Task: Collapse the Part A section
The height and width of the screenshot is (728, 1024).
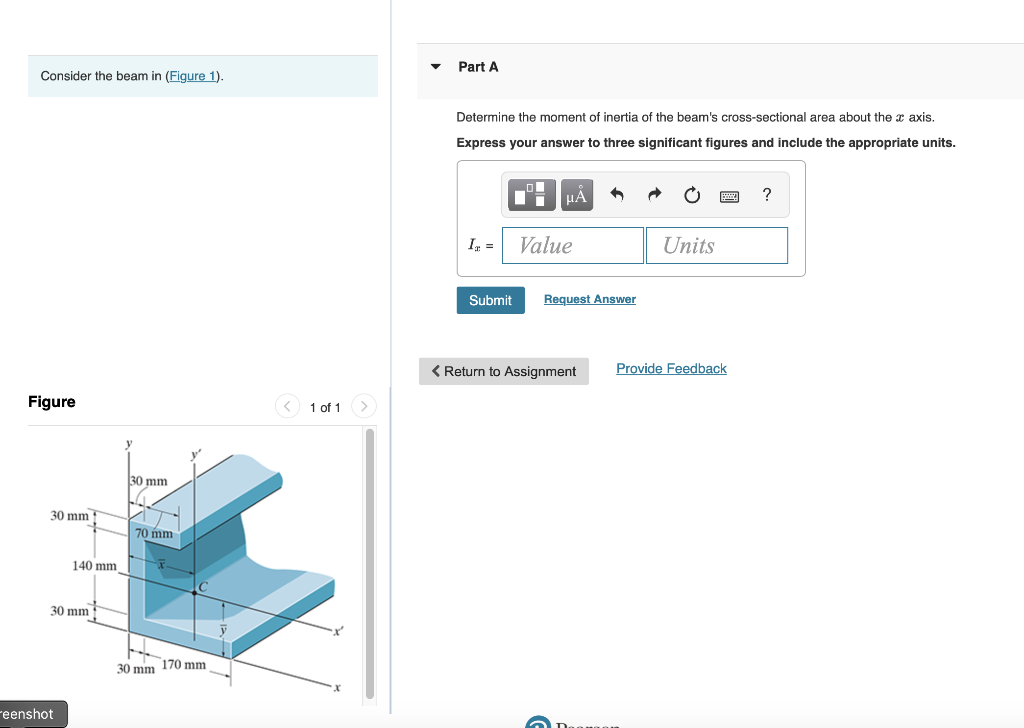Action: 435,66
